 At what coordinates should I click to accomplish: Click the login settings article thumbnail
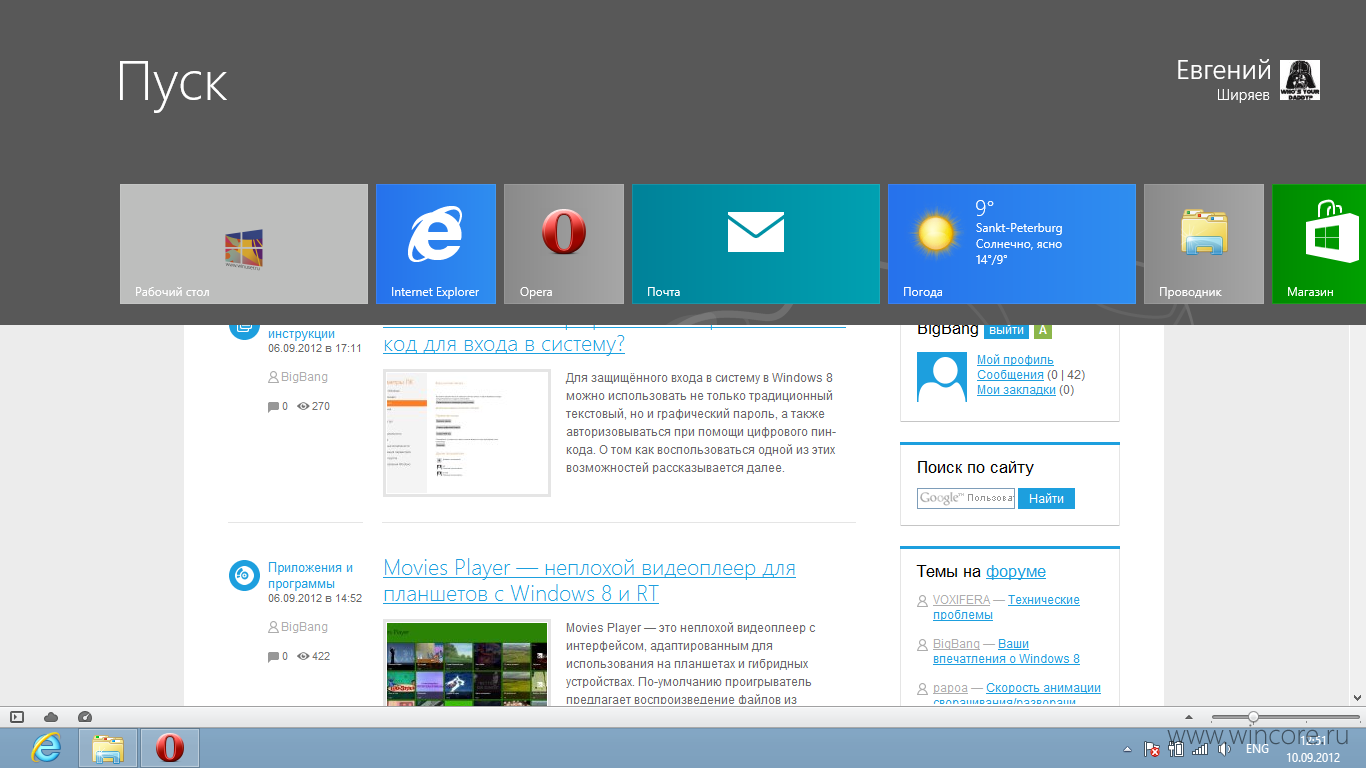point(467,433)
